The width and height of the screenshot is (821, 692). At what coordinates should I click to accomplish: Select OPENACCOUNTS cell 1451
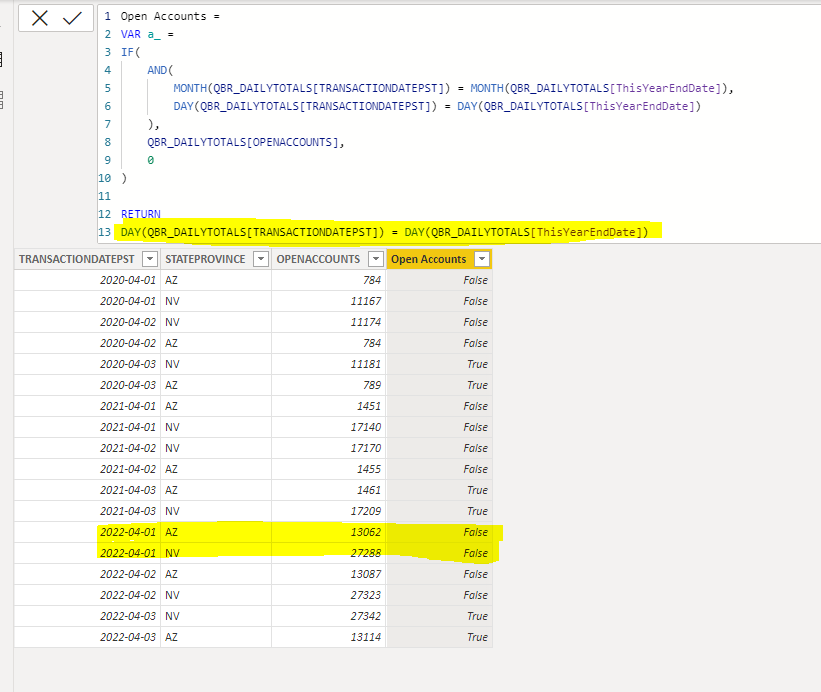pyautogui.click(x=329, y=406)
